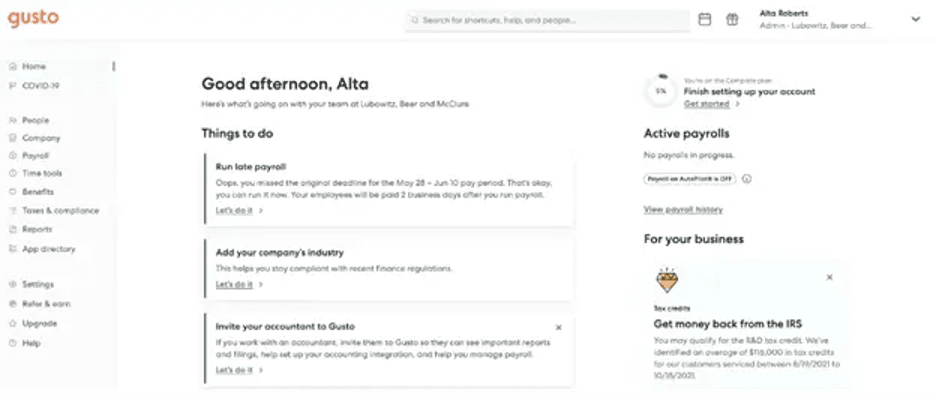
Task: Dismiss the Invite your accountant card
Action: 559,327
